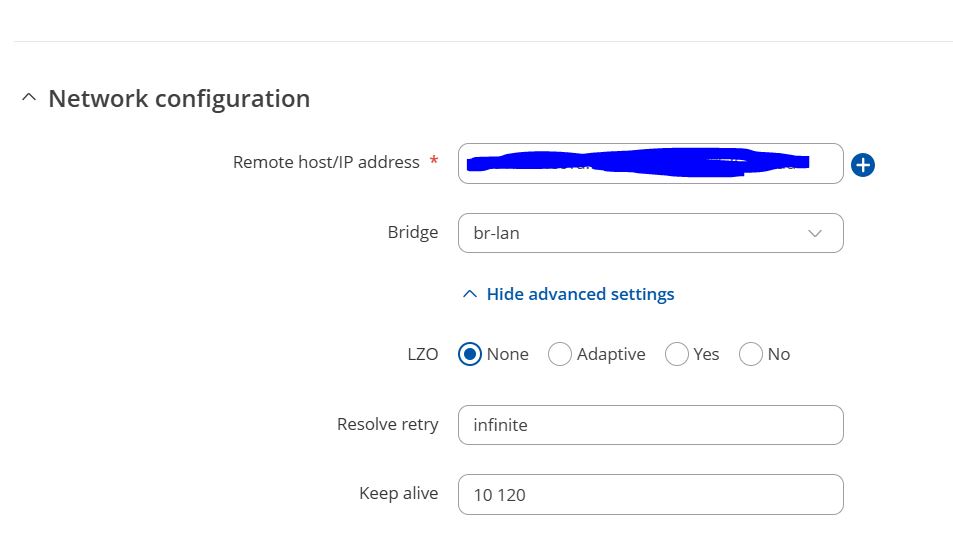This screenshot has width=953, height=555.
Task: Click the LZO field label
Action: [422, 354]
